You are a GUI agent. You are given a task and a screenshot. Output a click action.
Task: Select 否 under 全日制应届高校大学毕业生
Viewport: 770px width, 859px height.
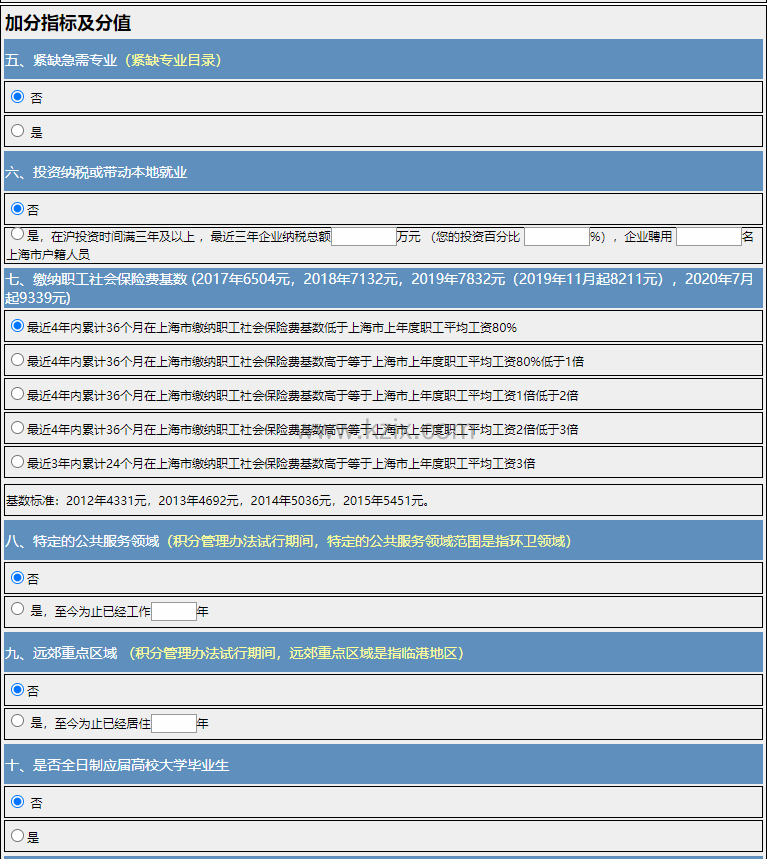click(x=17, y=801)
